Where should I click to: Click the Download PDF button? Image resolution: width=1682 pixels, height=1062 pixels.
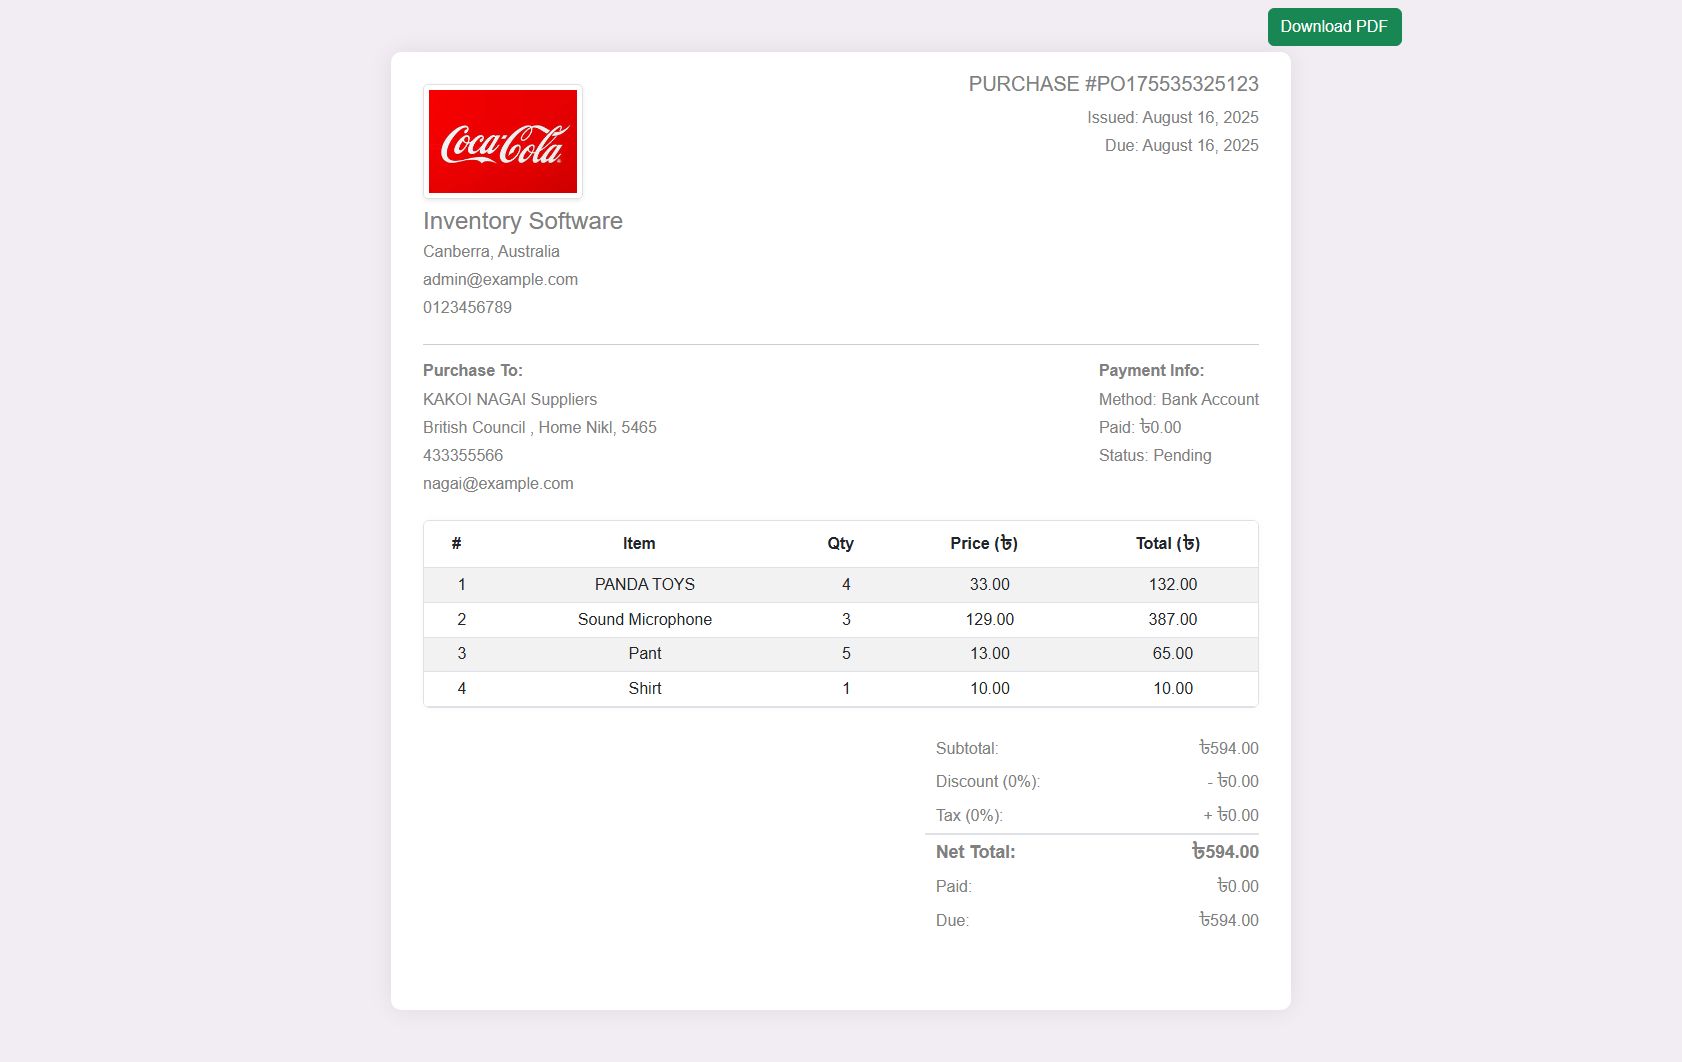tap(1334, 27)
